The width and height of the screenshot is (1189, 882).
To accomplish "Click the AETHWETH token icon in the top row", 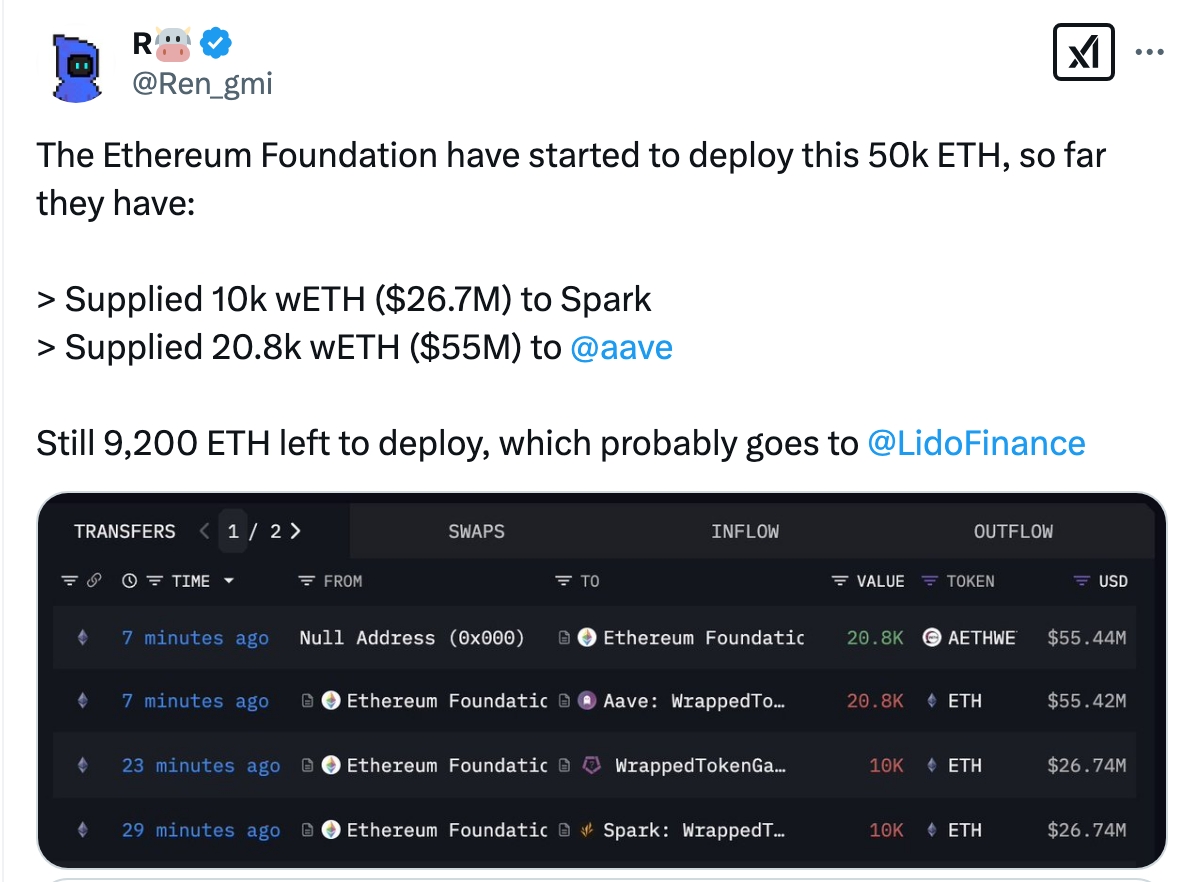I will 932,637.
